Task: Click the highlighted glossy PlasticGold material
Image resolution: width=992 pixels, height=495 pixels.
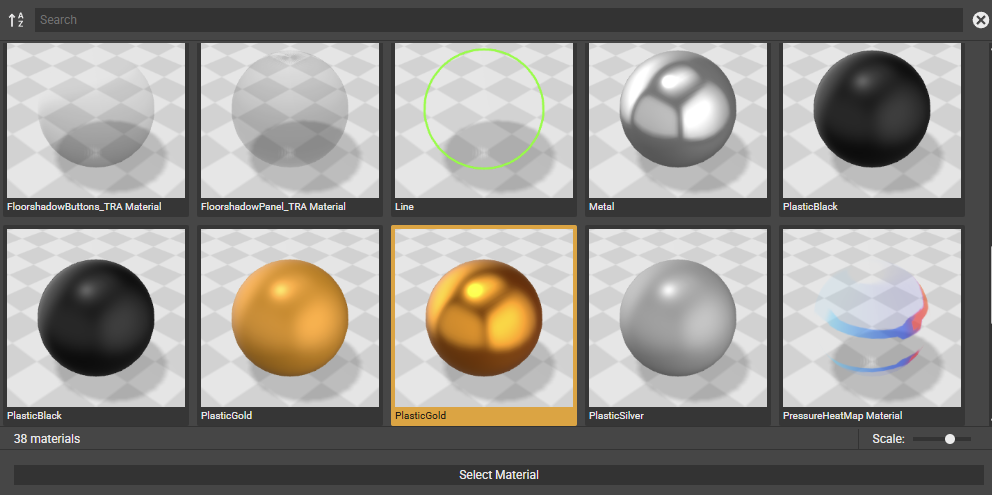Action: (484, 325)
